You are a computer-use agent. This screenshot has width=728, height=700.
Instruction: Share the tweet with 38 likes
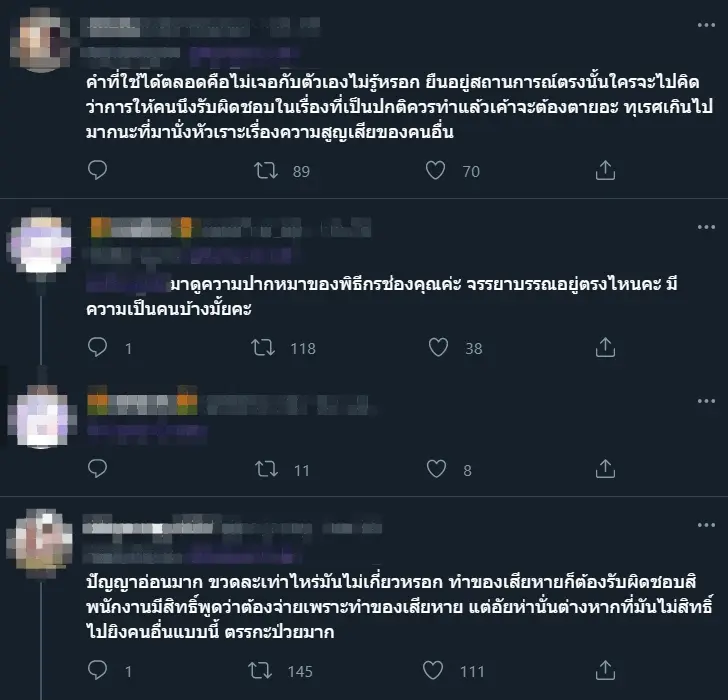605,347
